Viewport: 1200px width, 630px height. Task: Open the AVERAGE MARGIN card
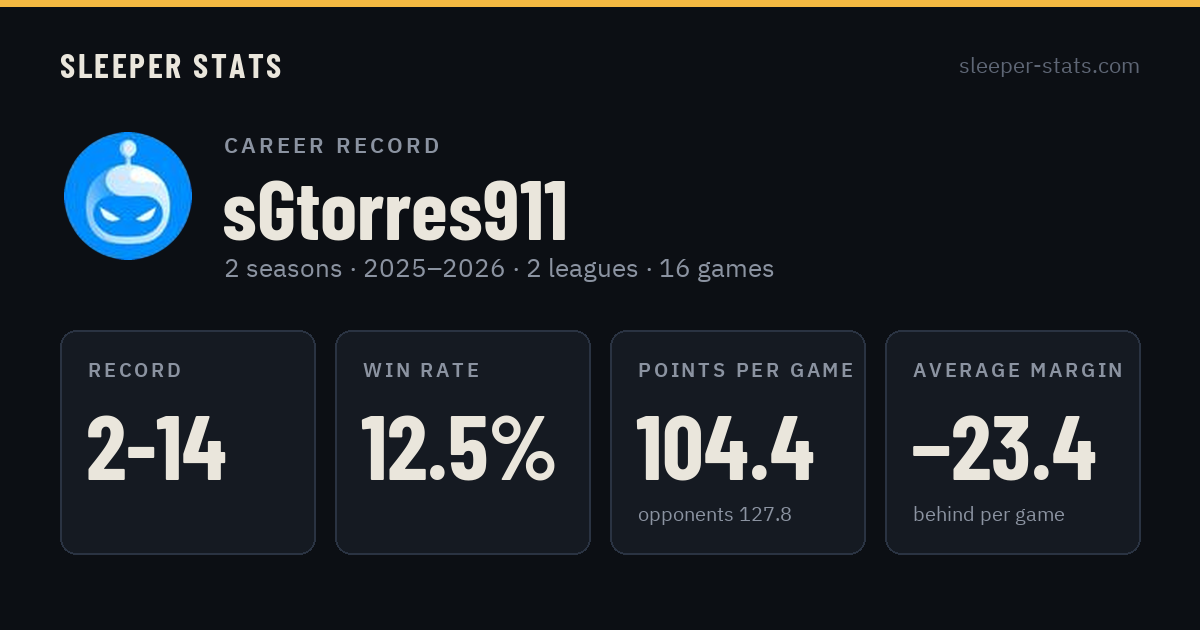click(x=1013, y=442)
